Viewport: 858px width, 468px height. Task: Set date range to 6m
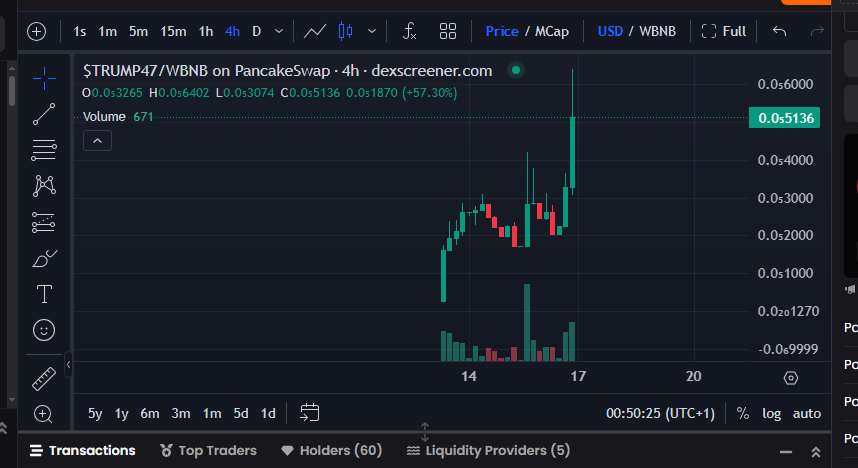pos(149,413)
